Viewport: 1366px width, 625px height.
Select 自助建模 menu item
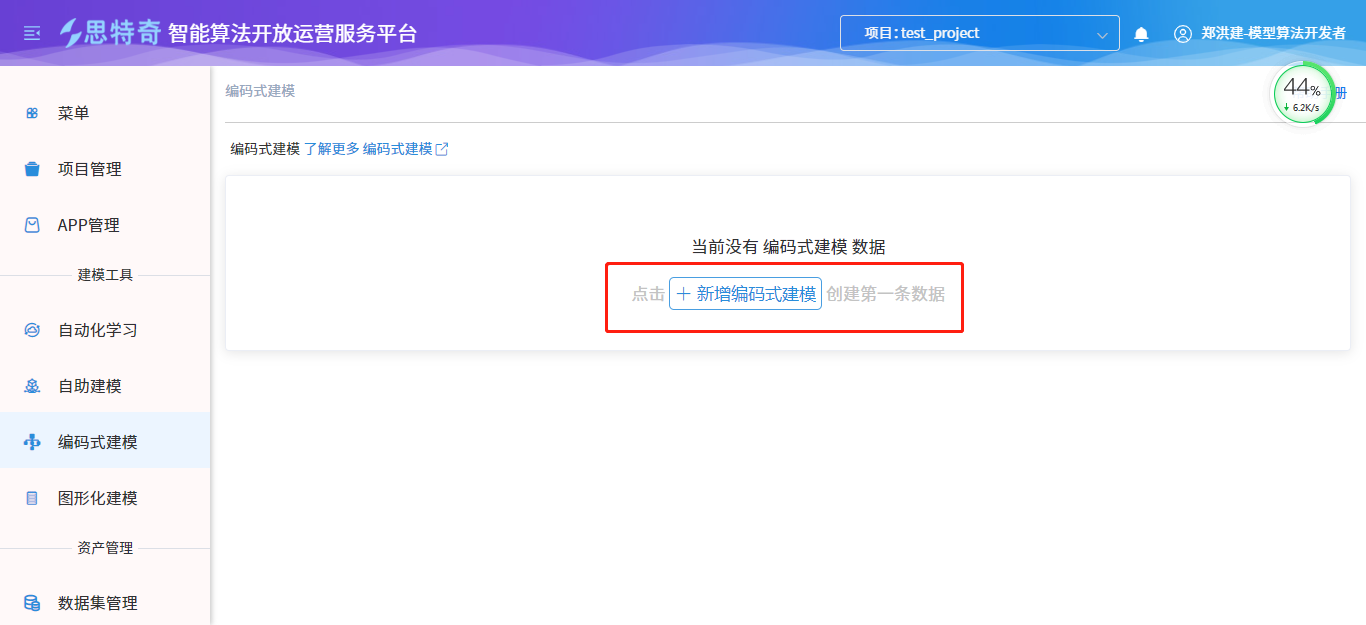[x=105, y=386]
